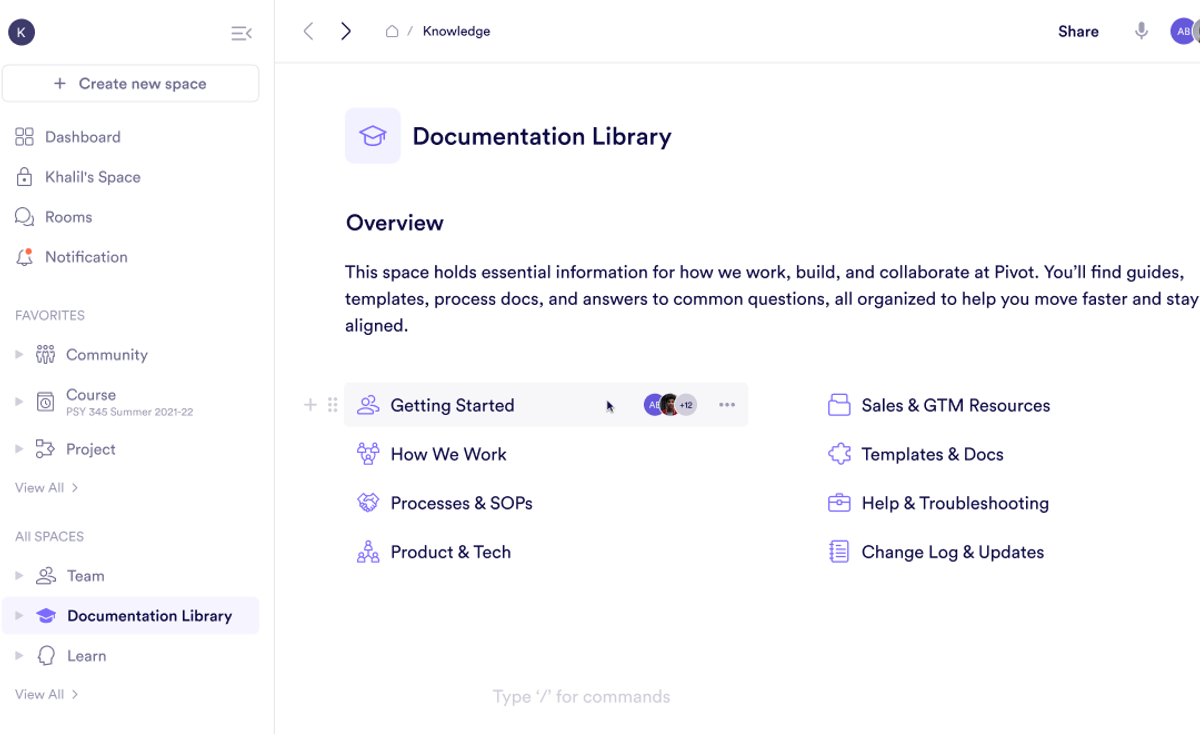This screenshot has width=1200, height=734.
Task: Click the Share button
Action: (x=1078, y=31)
